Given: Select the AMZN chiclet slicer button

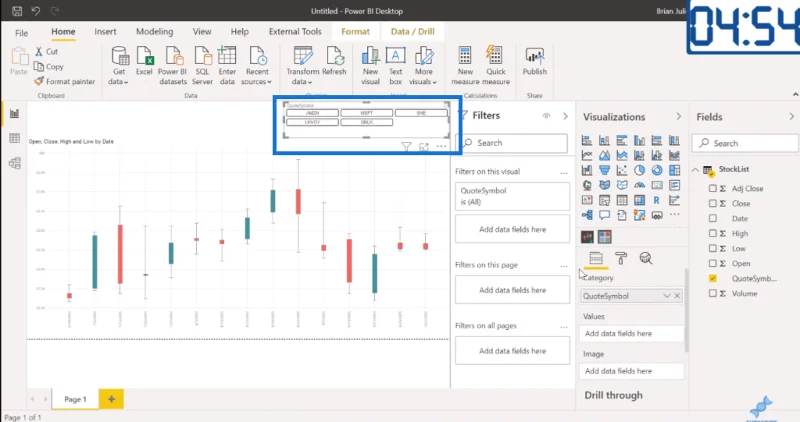Looking at the screenshot, I should coord(312,113).
